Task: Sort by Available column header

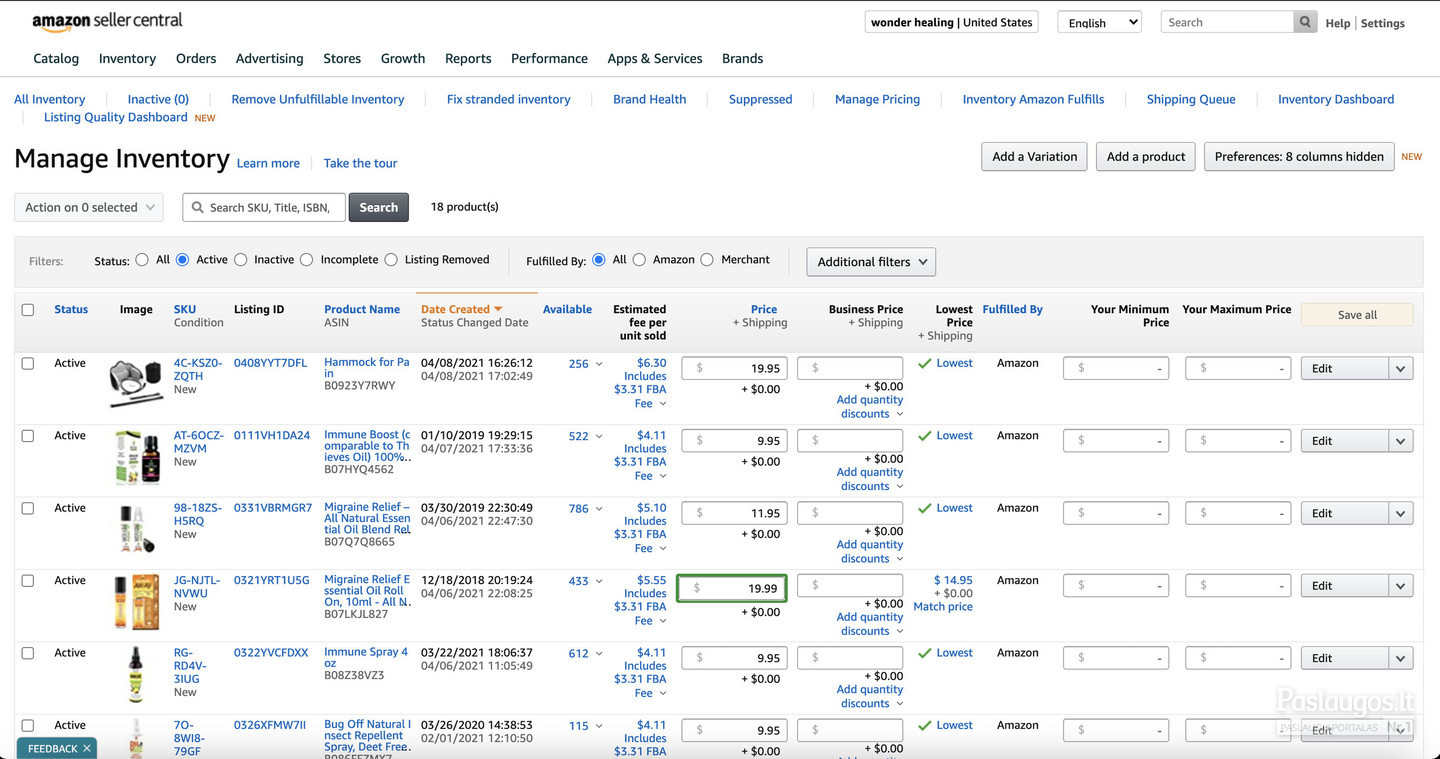Action: coord(567,309)
